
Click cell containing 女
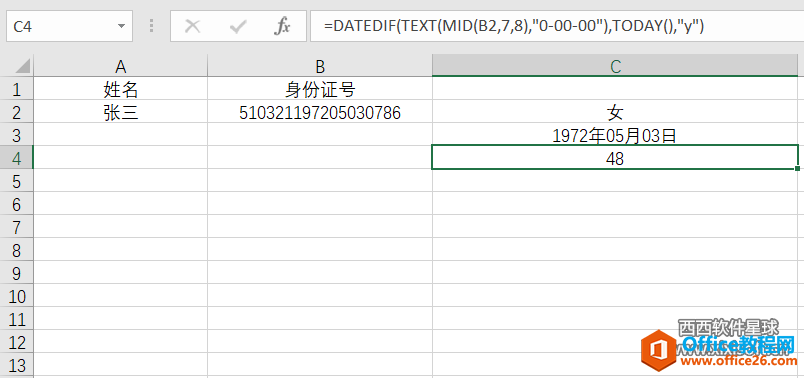pos(615,112)
